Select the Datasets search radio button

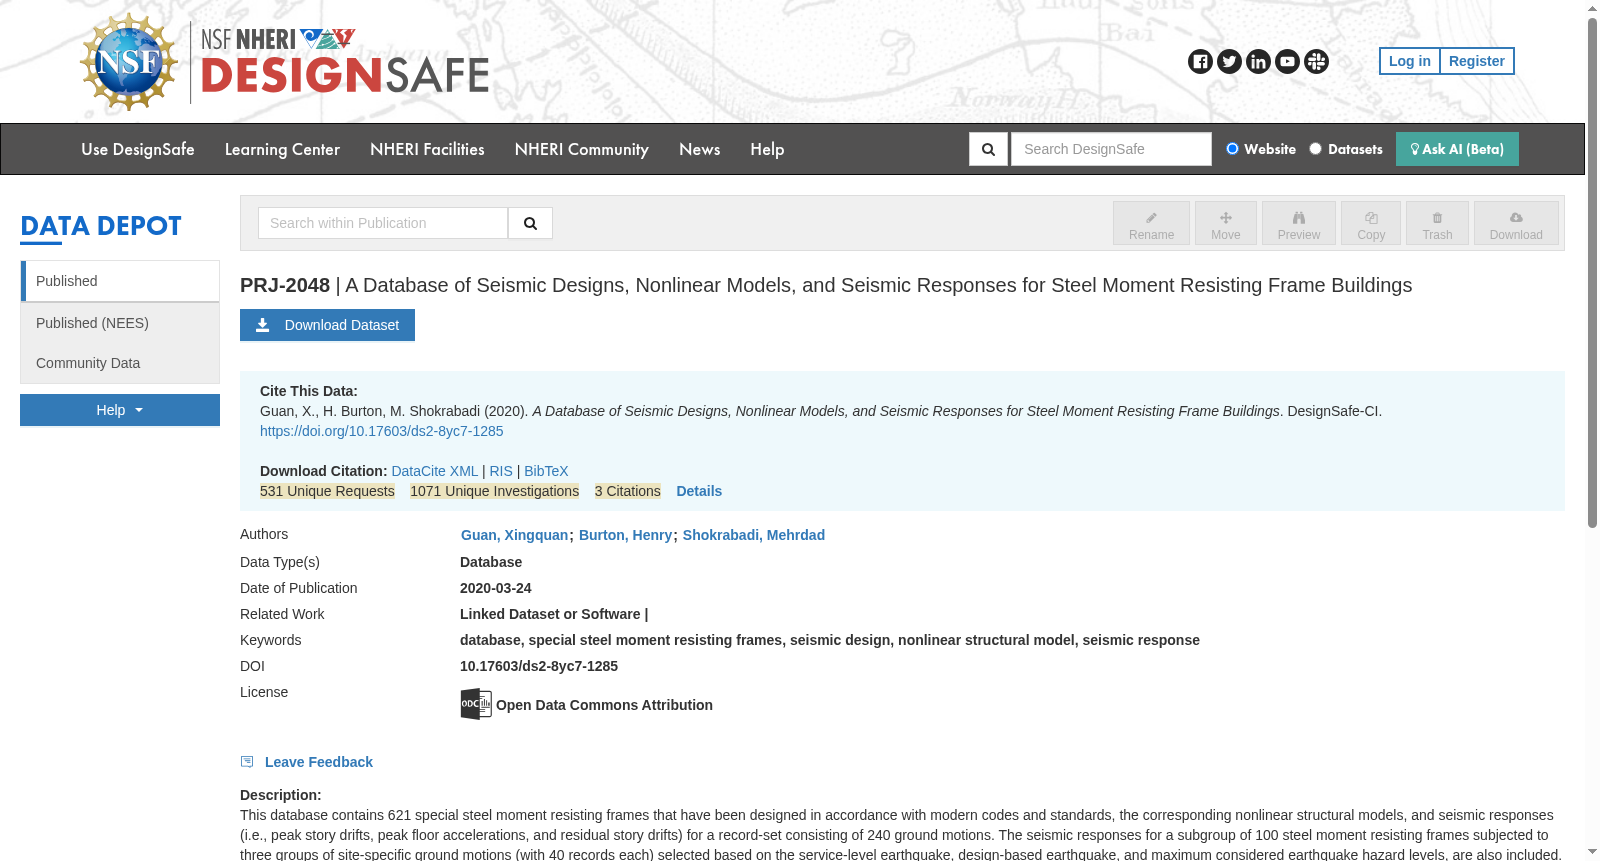1315,149
